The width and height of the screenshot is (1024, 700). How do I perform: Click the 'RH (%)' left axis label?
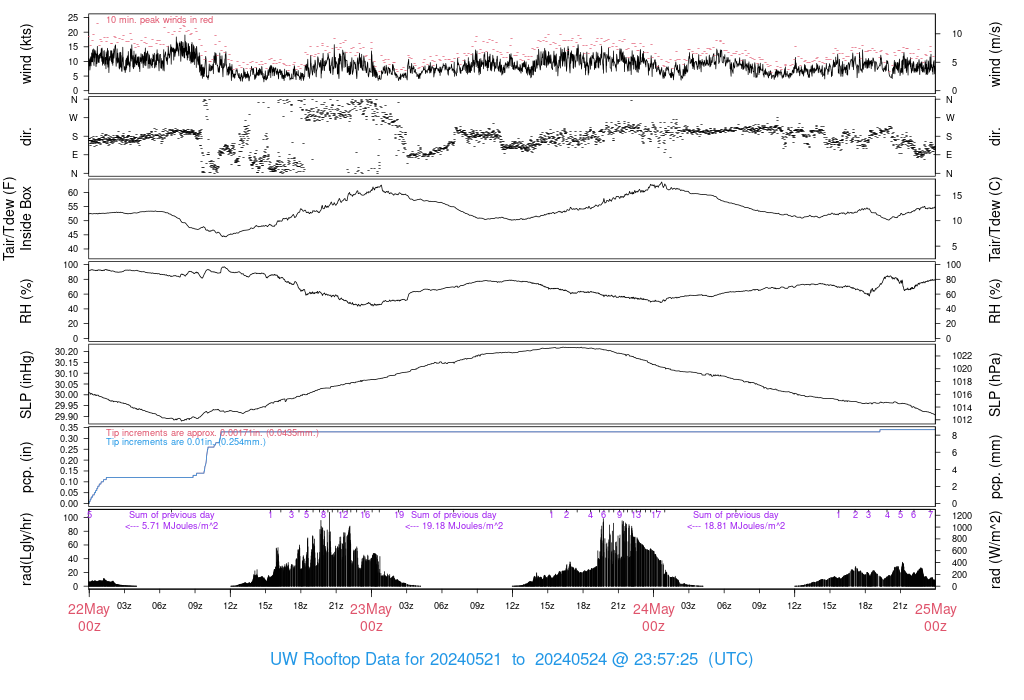point(26,301)
